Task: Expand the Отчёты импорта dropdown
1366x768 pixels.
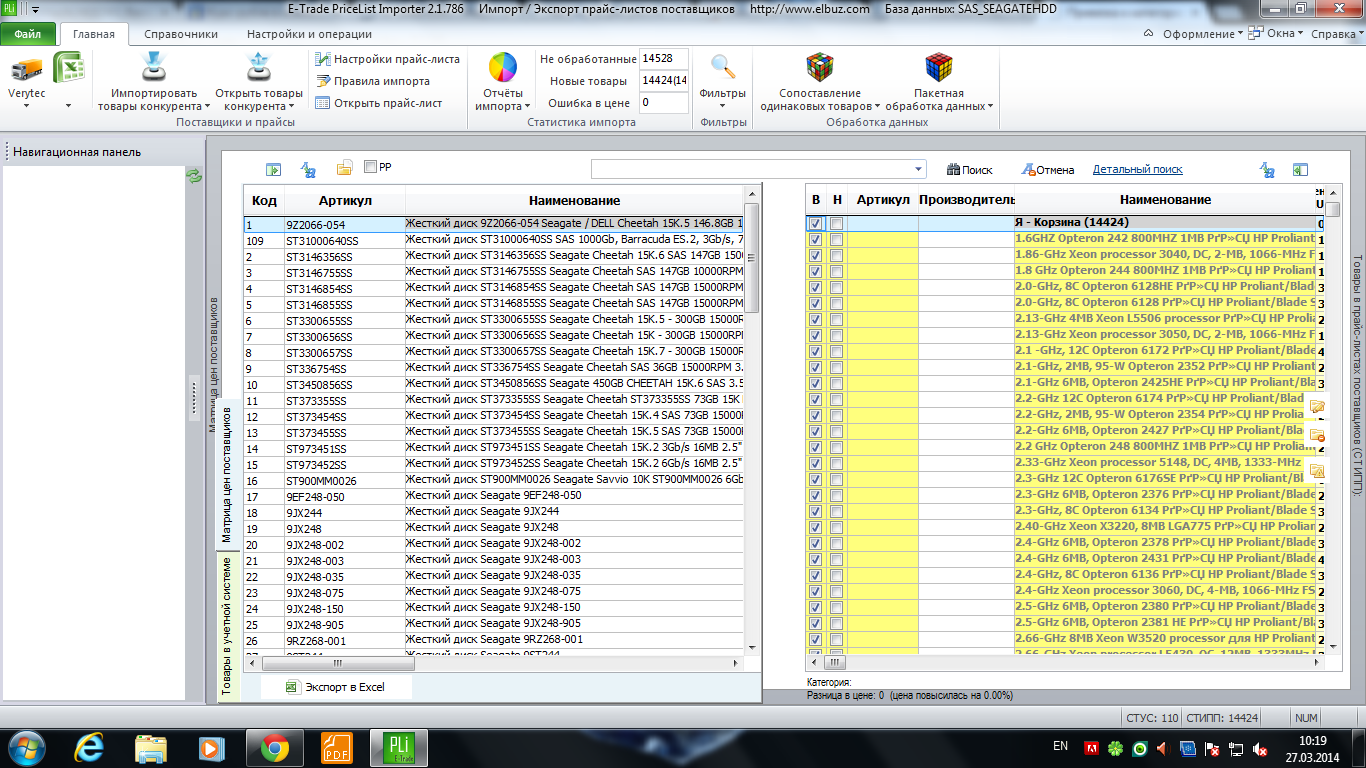Action: [527, 107]
